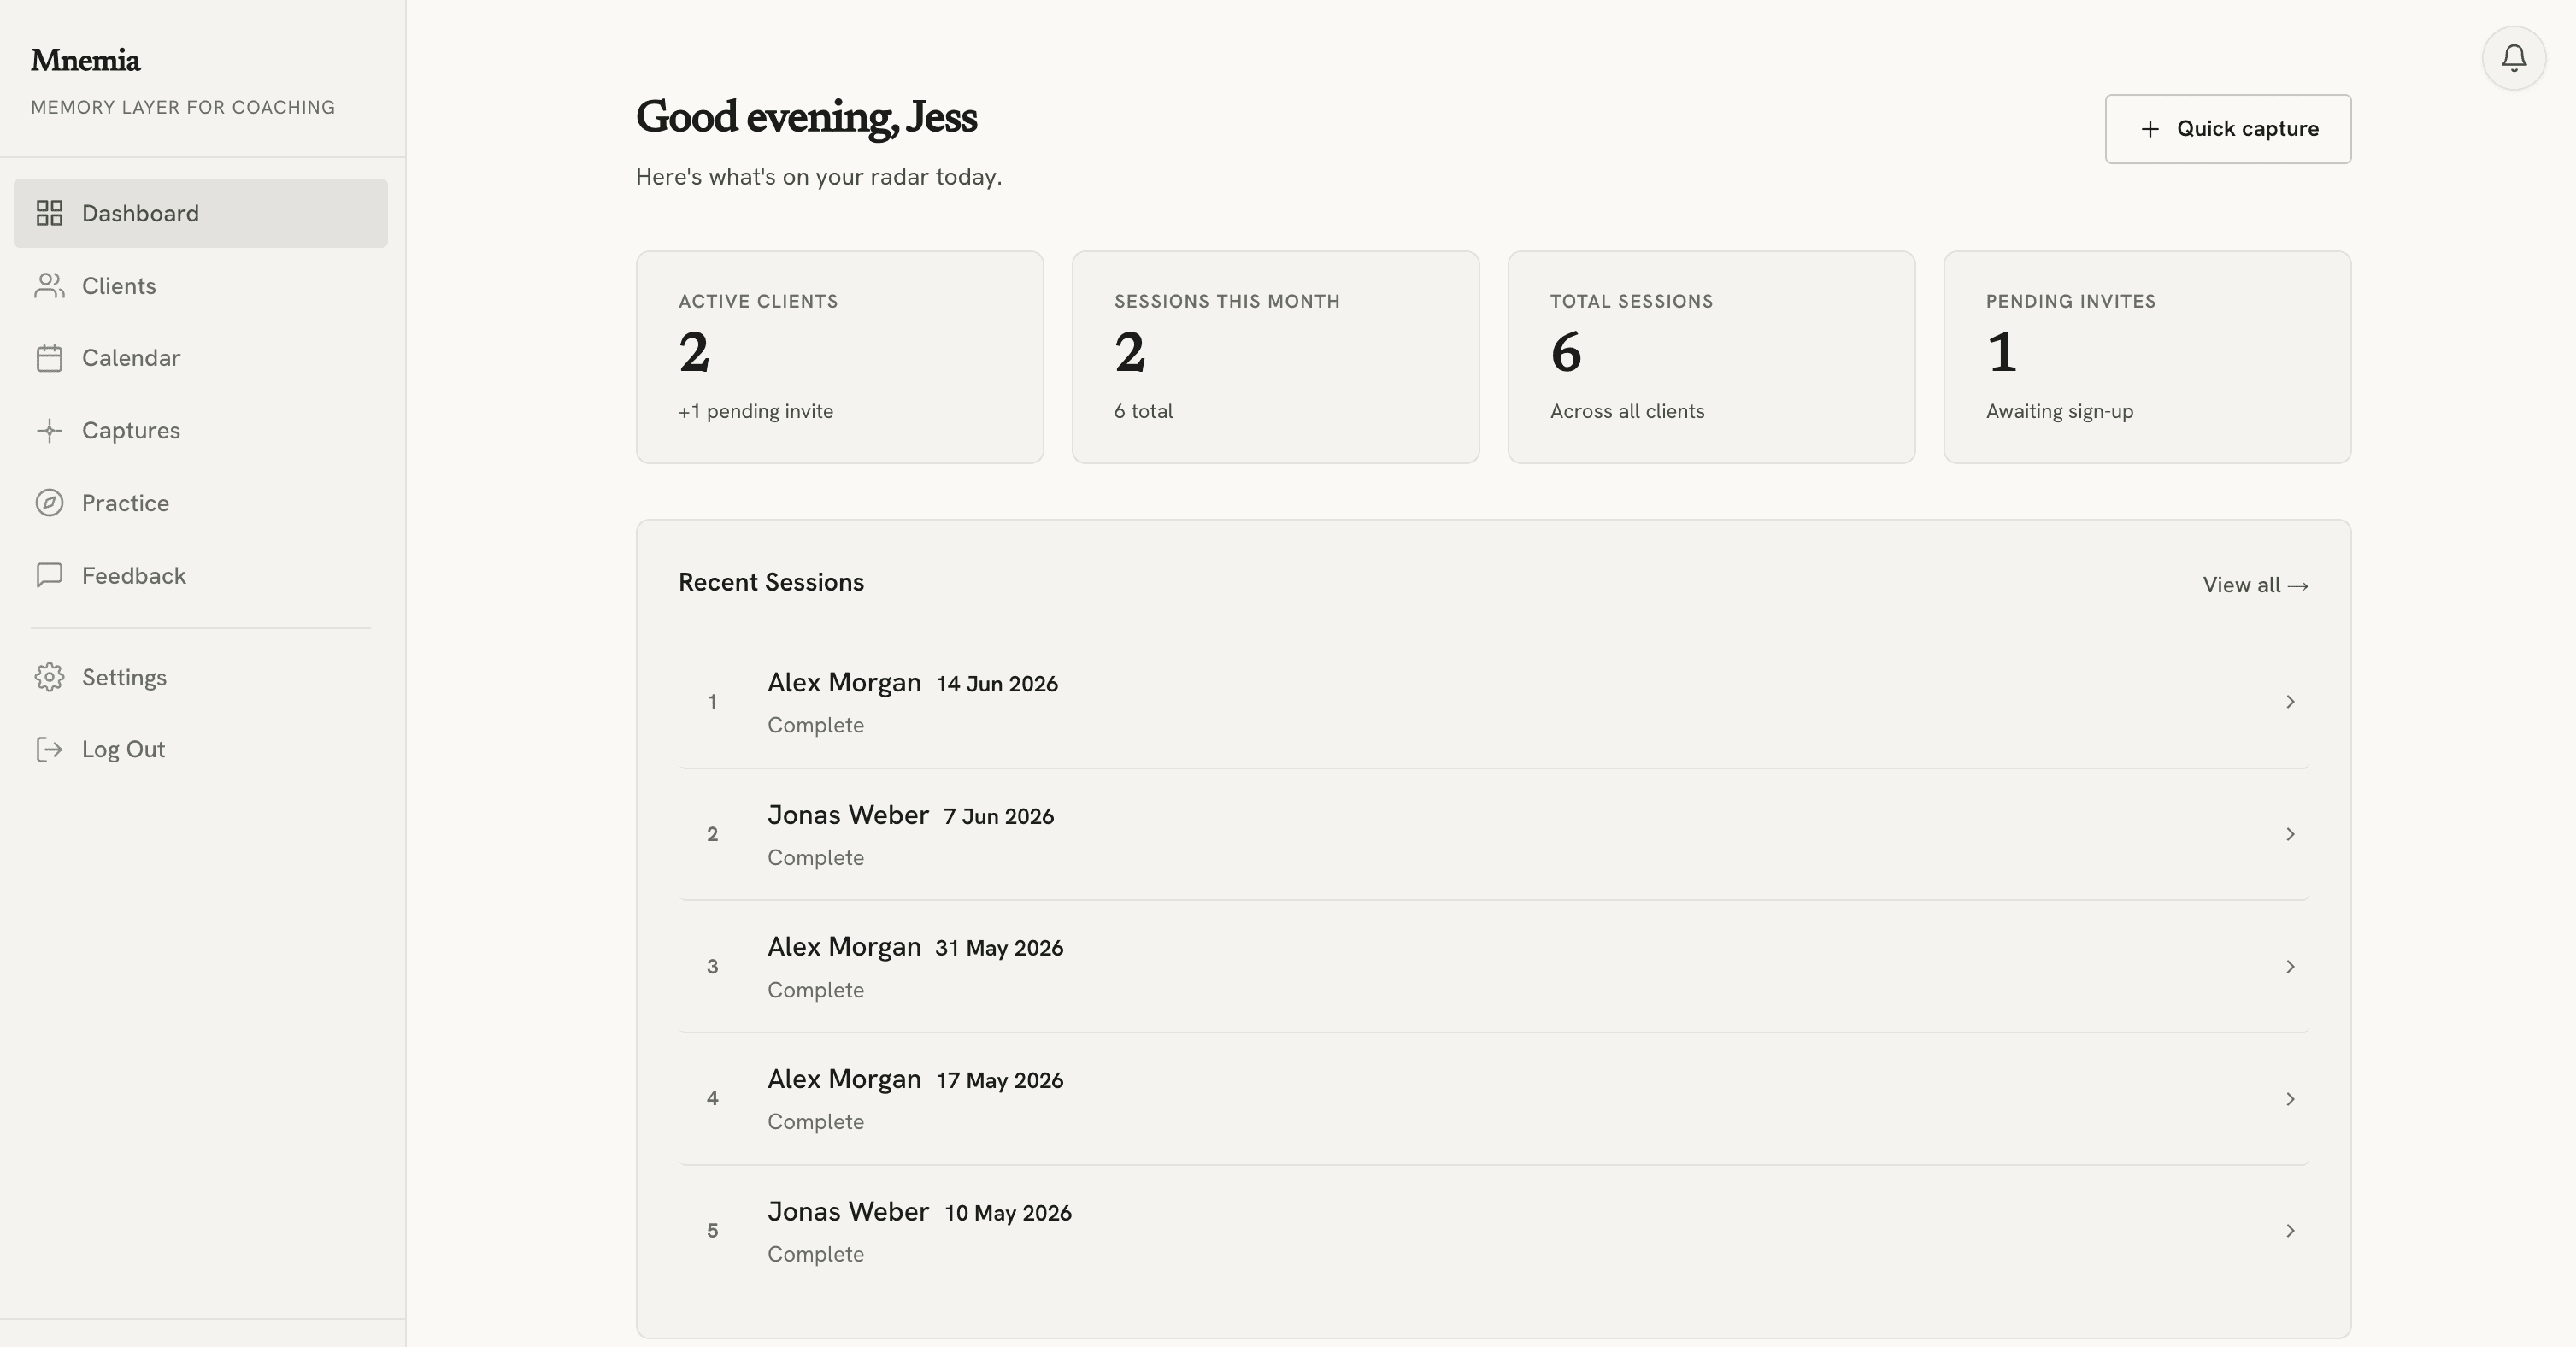Select the '17 May 2026' session date
The width and height of the screenshot is (2576, 1347).
point(999,1081)
